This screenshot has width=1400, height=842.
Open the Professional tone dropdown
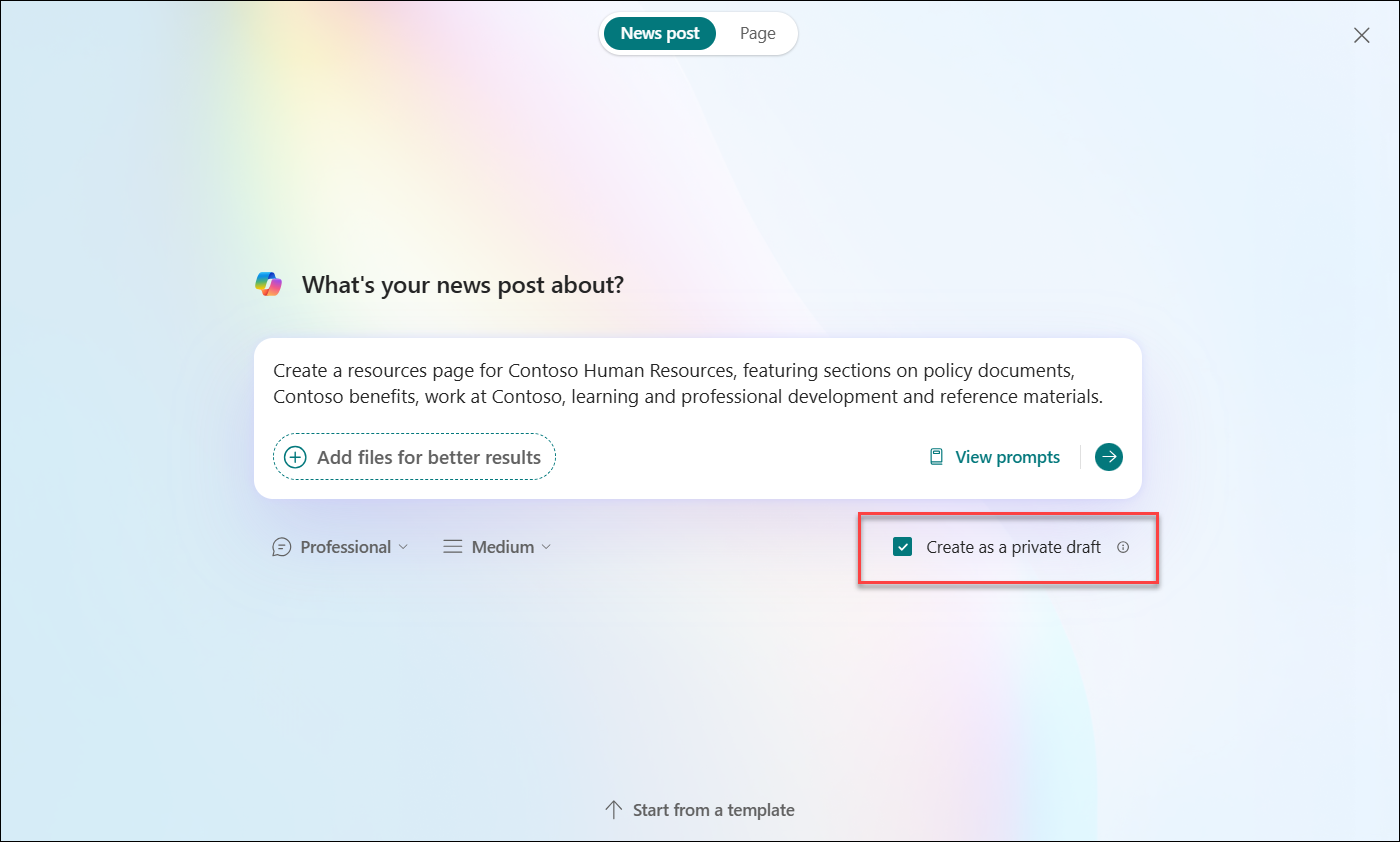click(x=345, y=546)
